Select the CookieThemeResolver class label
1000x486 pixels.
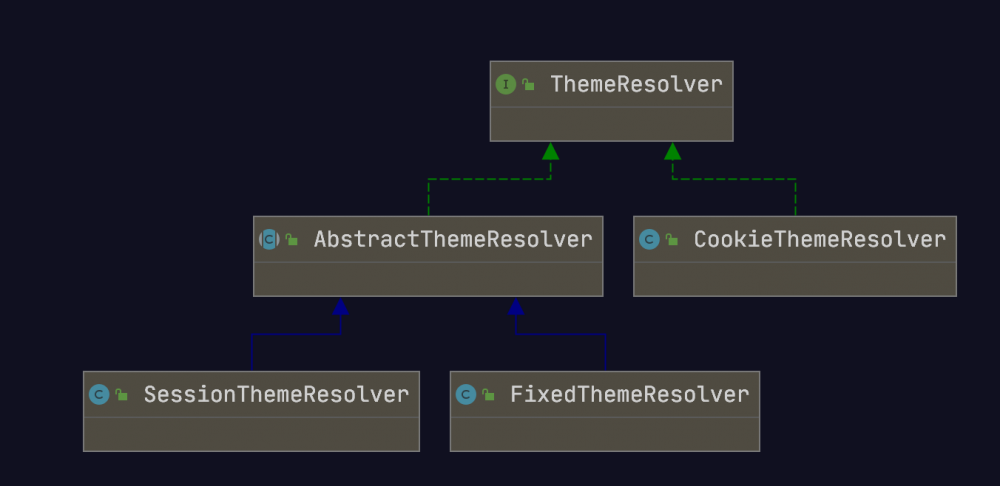tap(819, 240)
